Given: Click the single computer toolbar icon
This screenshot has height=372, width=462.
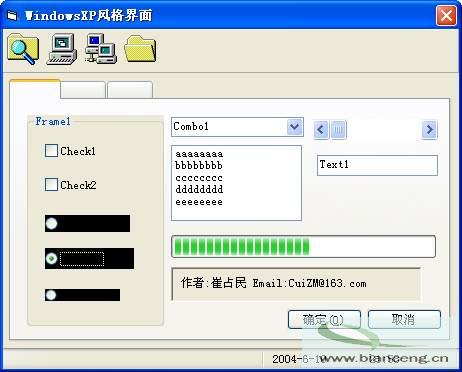Looking at the screenshot, I should pos(62,49).
